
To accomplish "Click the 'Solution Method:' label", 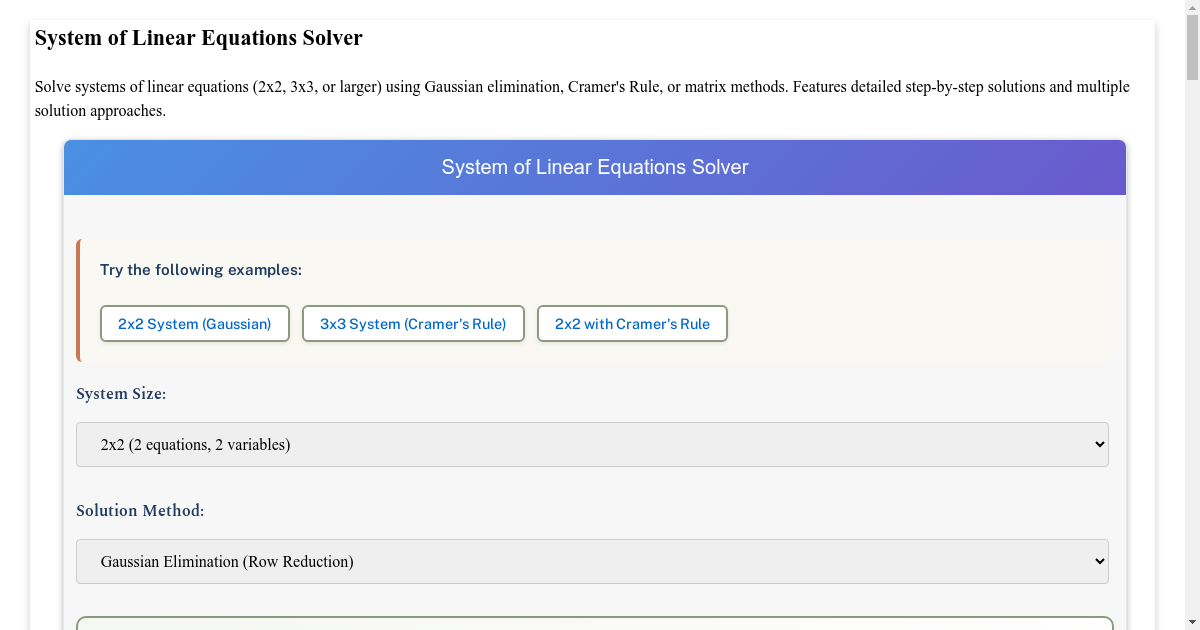I will click(x=140, y=510).
